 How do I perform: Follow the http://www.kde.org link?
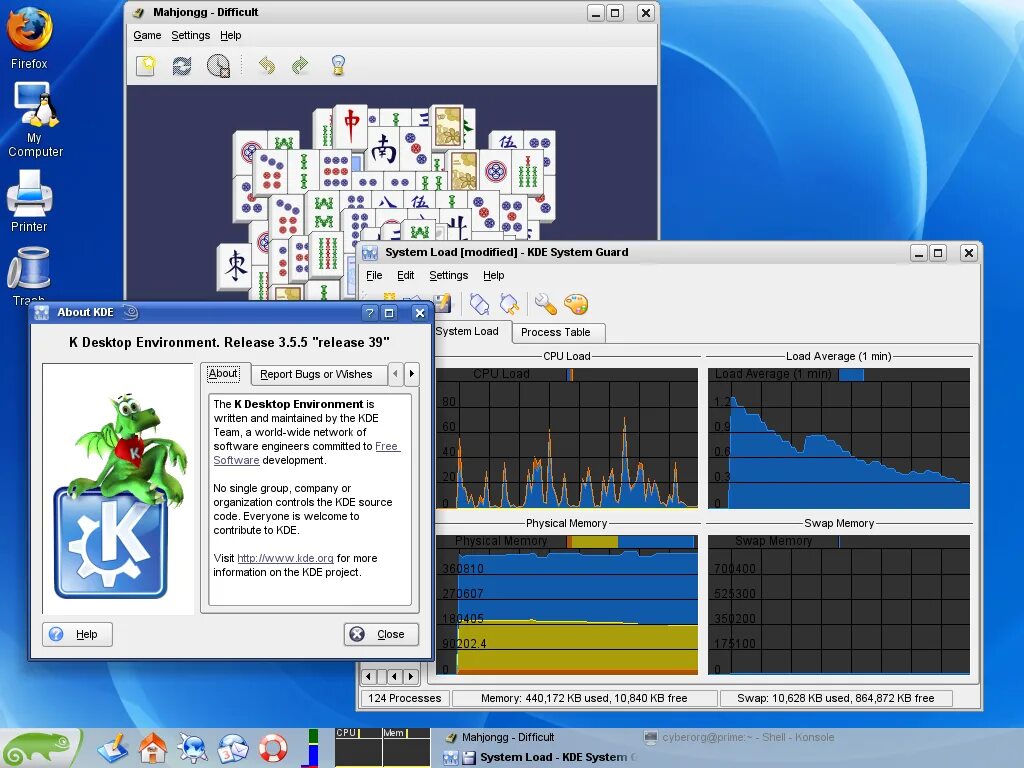pyautogui.click(x=285, y=558)
